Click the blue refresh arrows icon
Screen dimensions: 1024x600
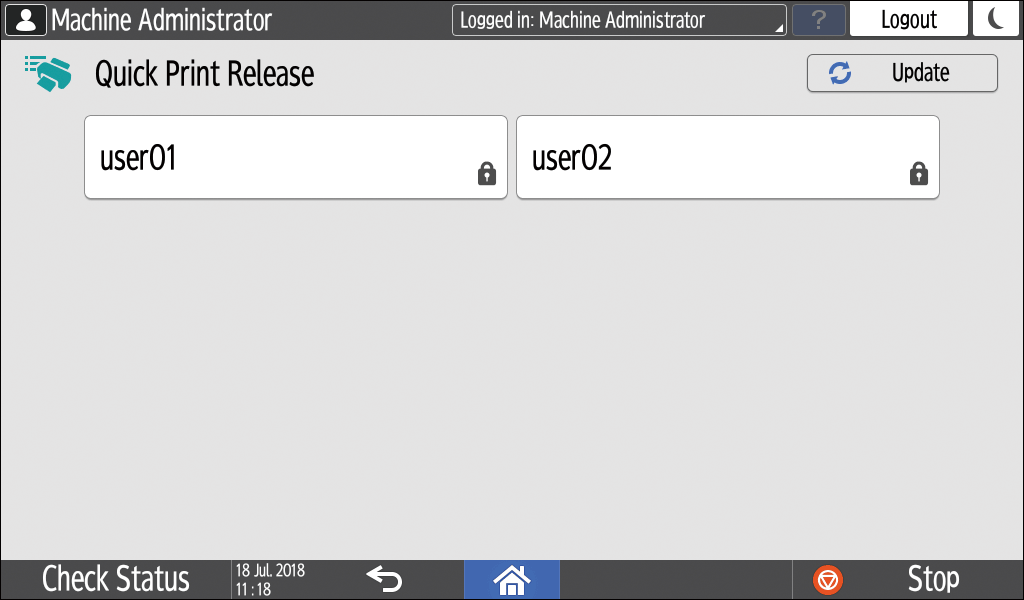tap(840, 73)
